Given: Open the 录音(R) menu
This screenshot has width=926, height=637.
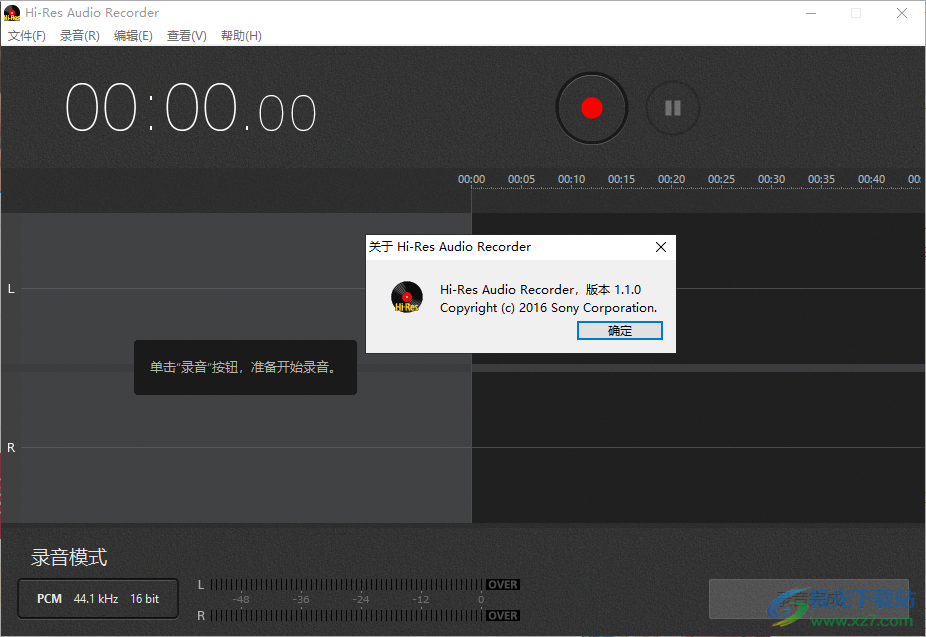Looking at the screenshot, I should point(79,35).
